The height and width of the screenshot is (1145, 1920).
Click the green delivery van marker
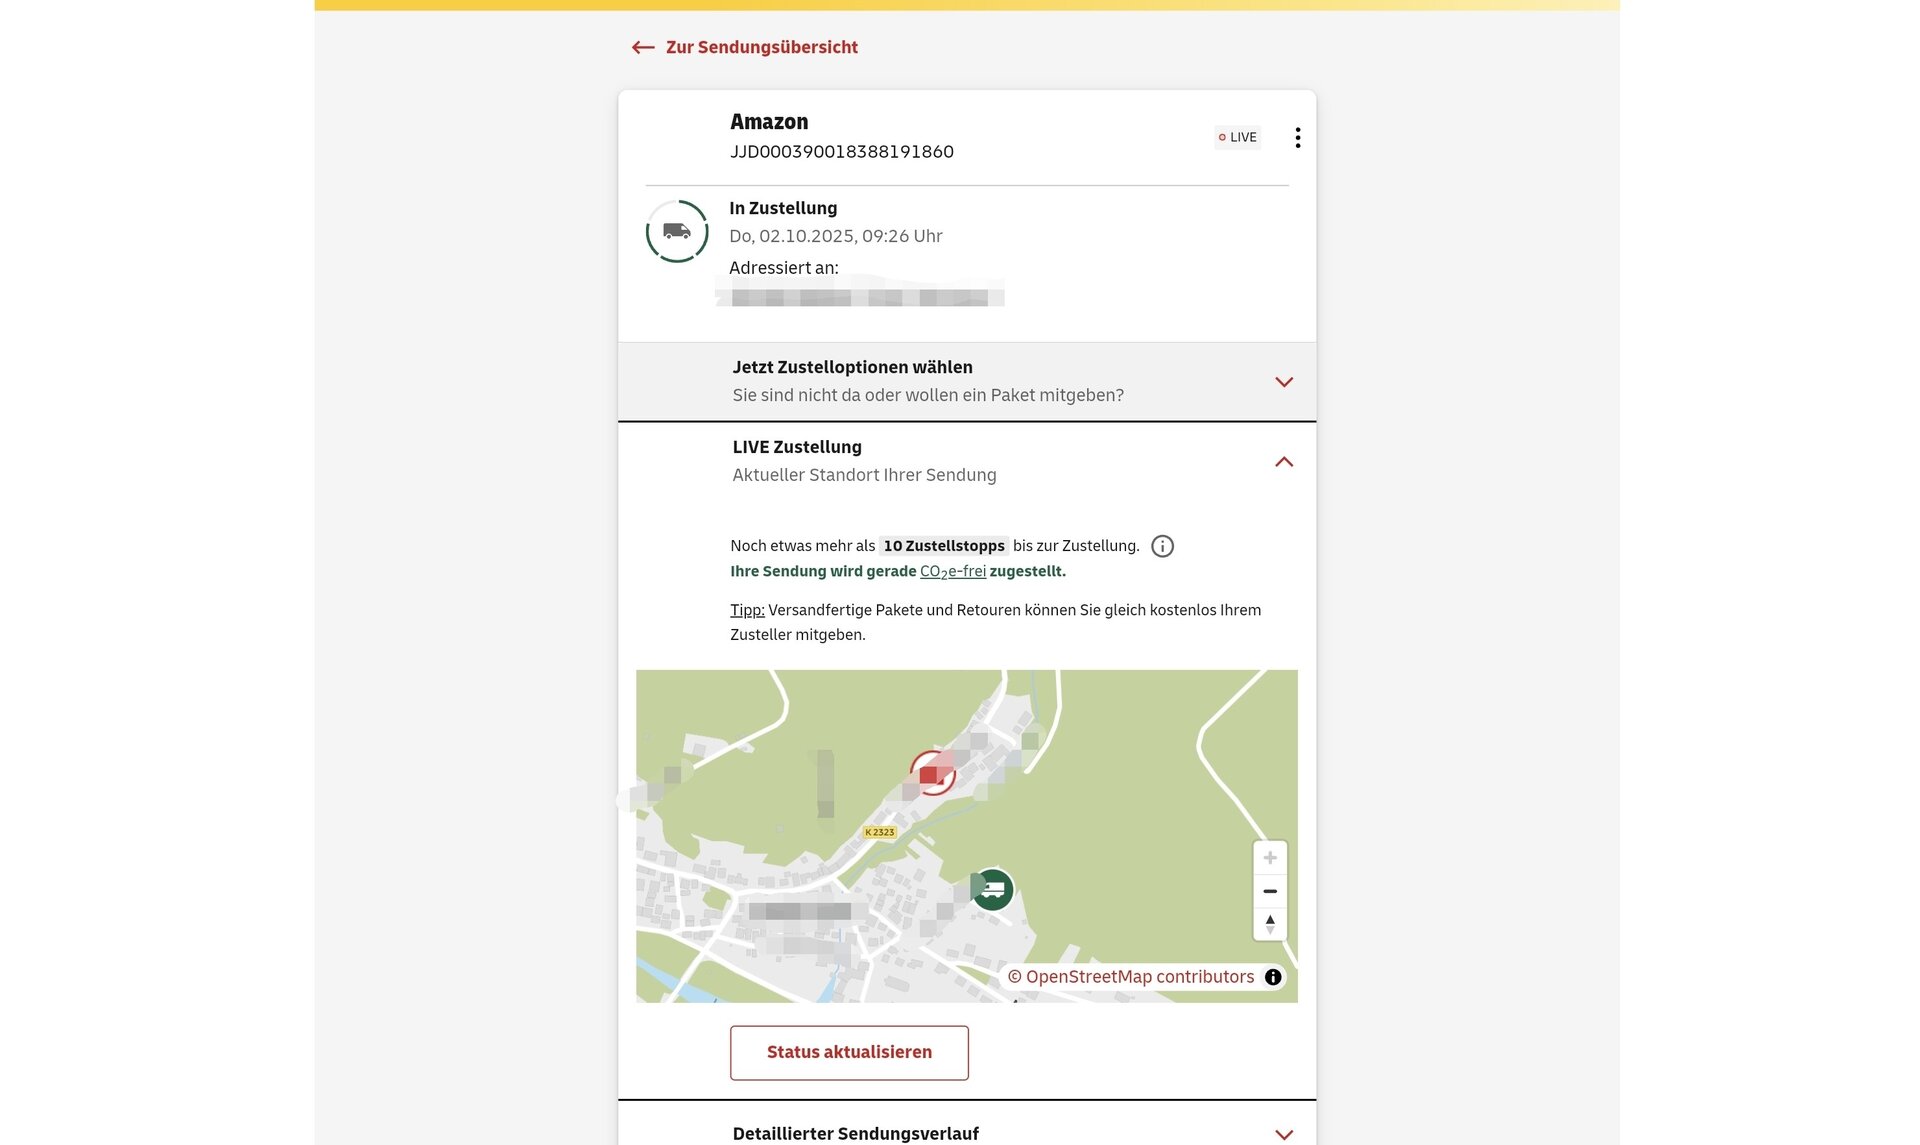[x=992, y=889]
